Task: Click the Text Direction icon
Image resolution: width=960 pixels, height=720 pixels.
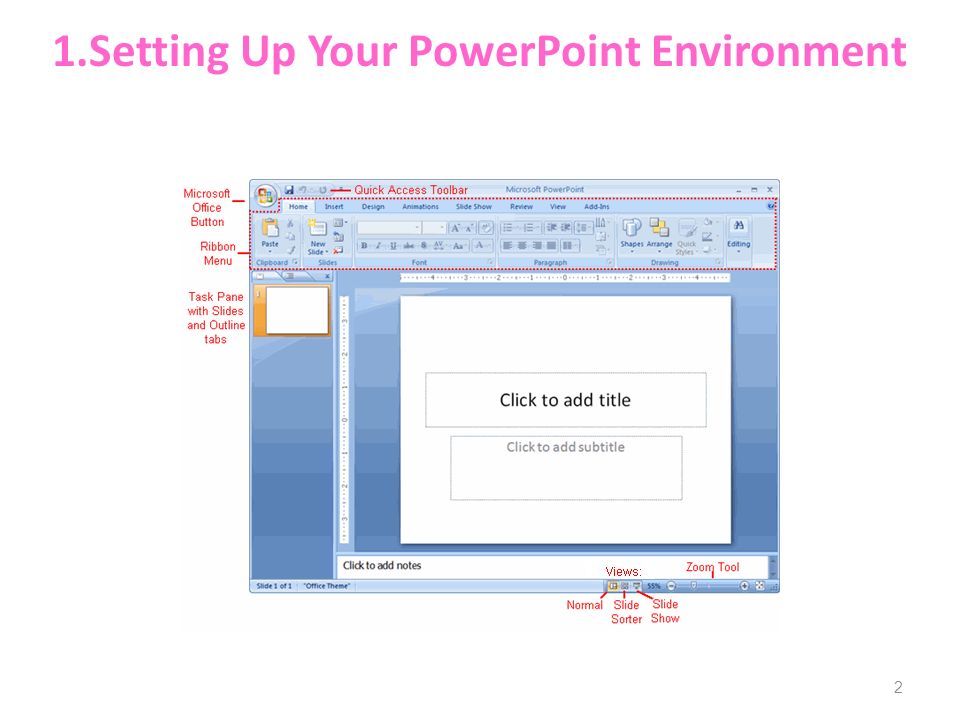Action: [x=601, y=223]
